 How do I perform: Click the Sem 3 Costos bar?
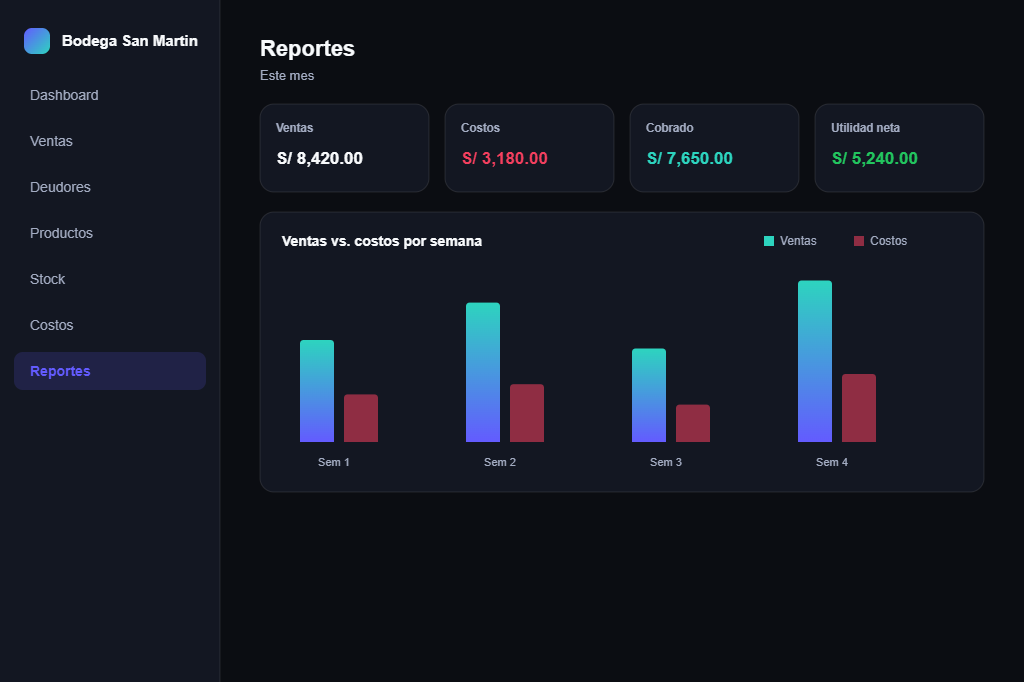(693, 423)
